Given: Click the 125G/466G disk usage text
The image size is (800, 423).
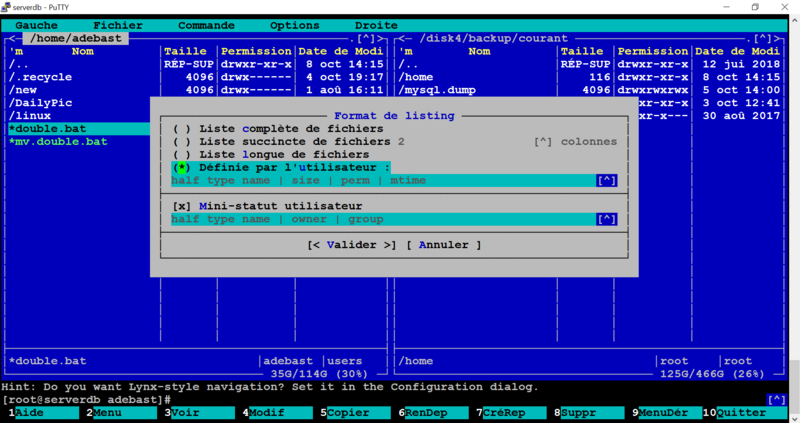Looking at the screenshot, I should point(712,374).
